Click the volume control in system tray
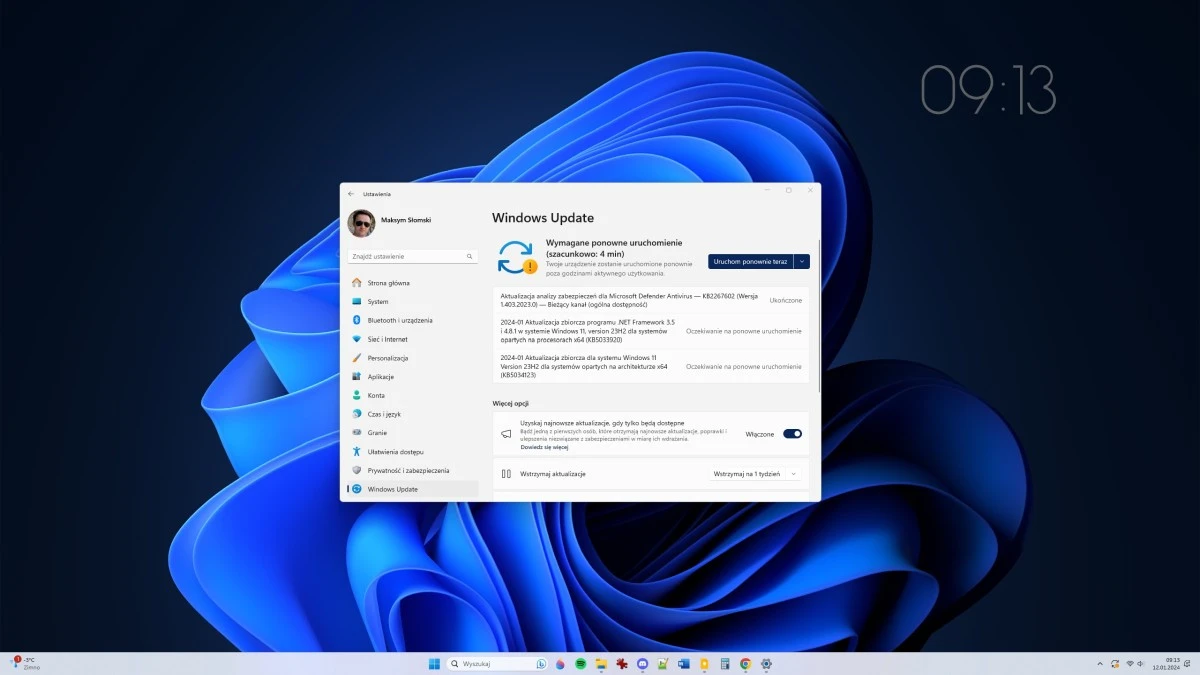The width and height of the screenshot is (1200, 675). (x=1140, y=663)
